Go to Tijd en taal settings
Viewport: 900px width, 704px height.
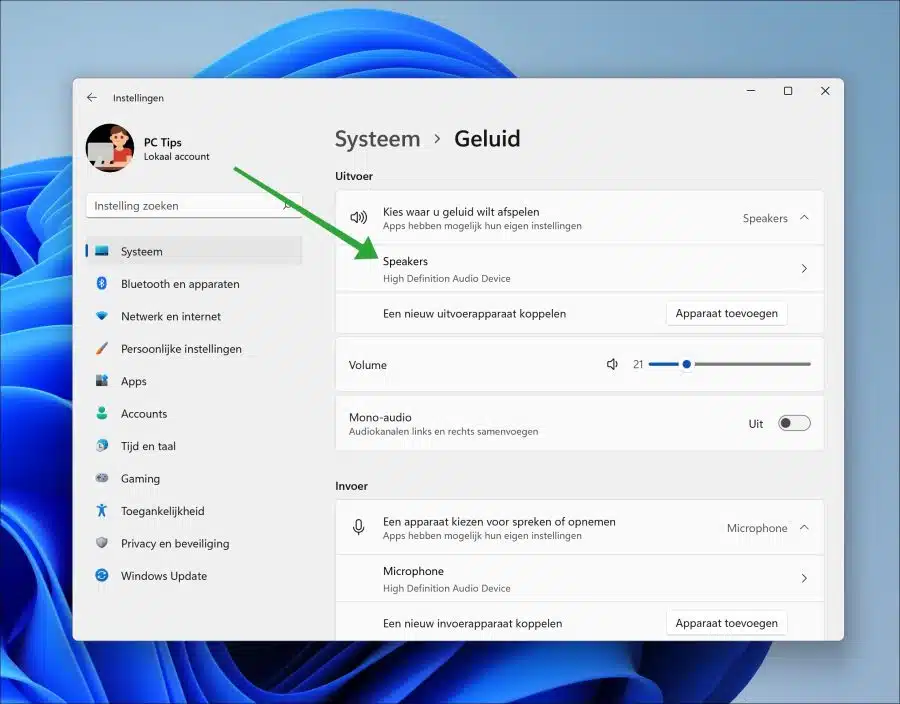(194, 446)
